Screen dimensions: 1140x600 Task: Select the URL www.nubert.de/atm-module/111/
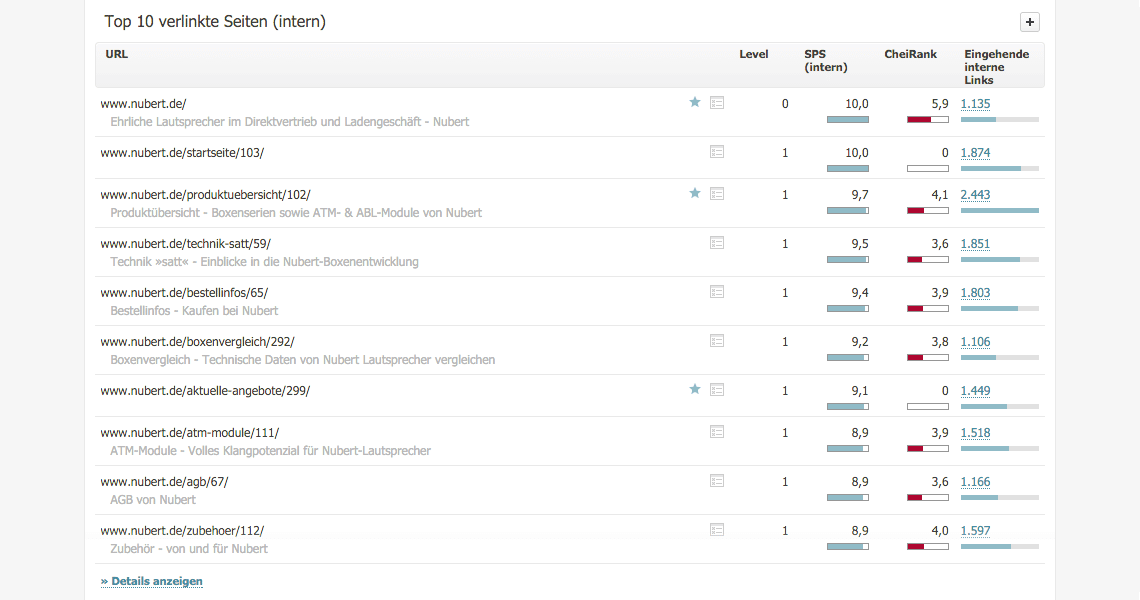coord(190,433)
